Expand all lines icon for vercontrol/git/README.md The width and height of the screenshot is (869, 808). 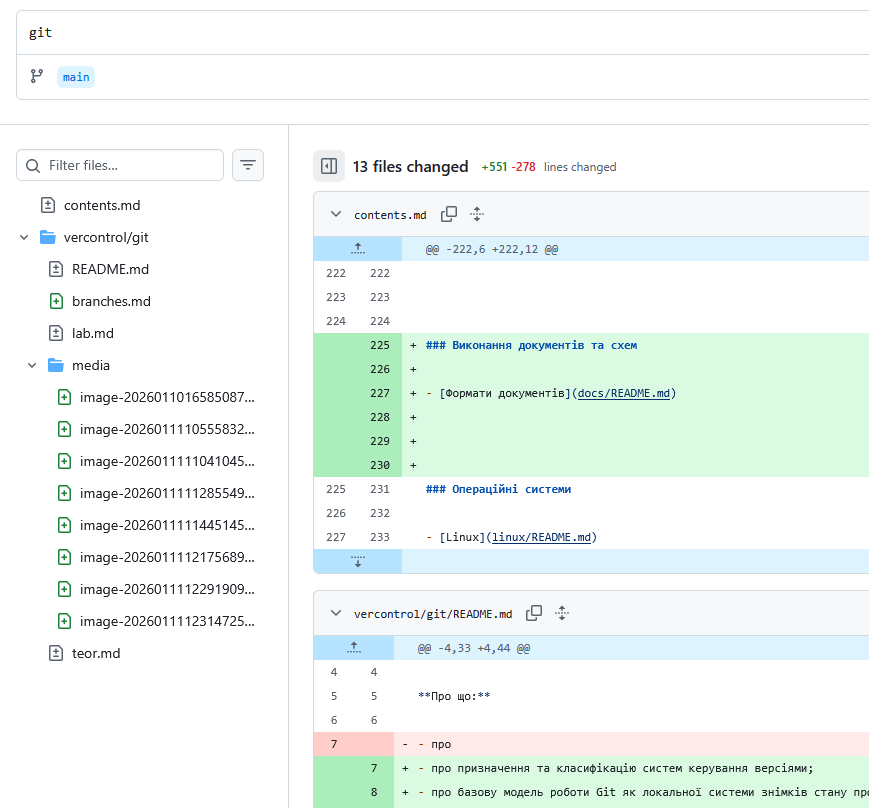point(562,613)
